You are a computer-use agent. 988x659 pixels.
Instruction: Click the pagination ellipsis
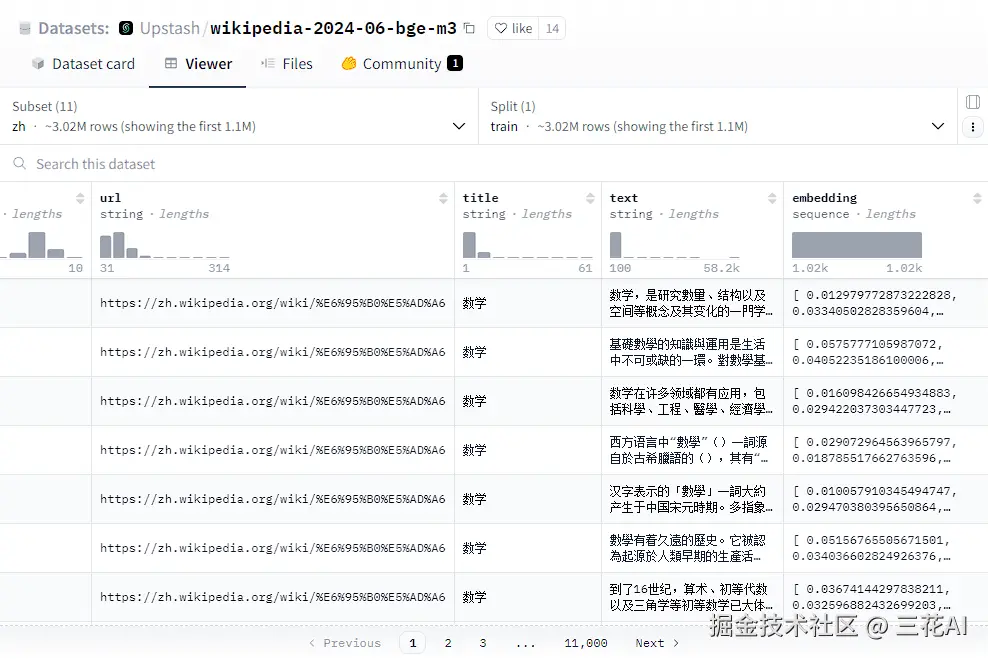pos(526,643)
